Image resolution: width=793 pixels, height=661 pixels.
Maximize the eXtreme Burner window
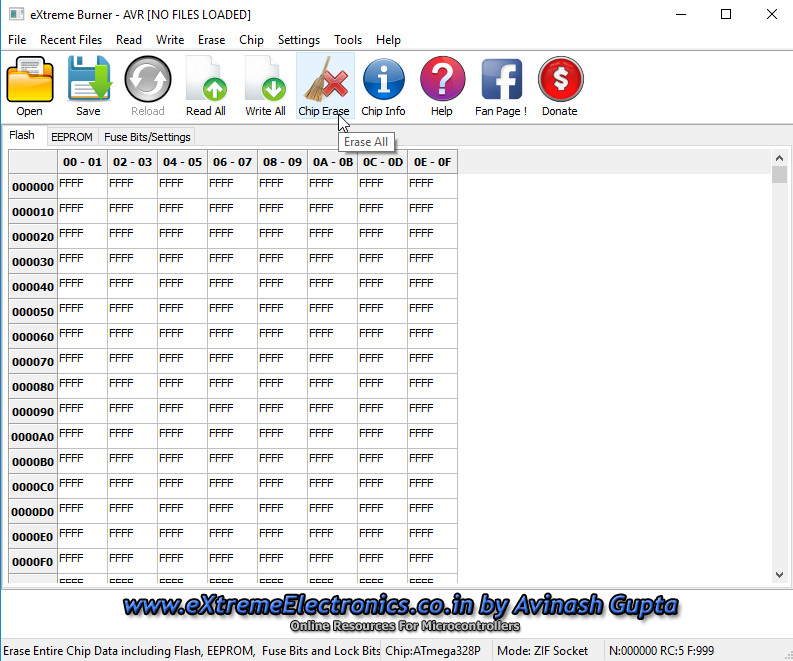726,14
